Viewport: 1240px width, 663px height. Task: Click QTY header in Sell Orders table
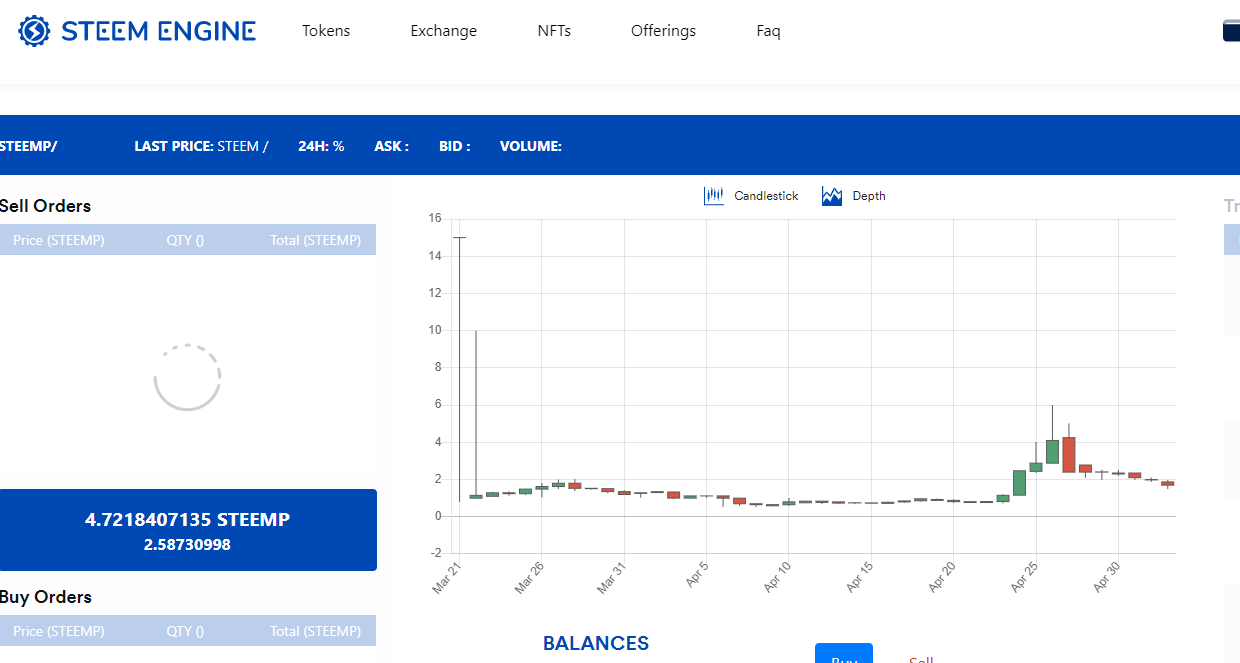pyautogui.click(x=185, y=240)
